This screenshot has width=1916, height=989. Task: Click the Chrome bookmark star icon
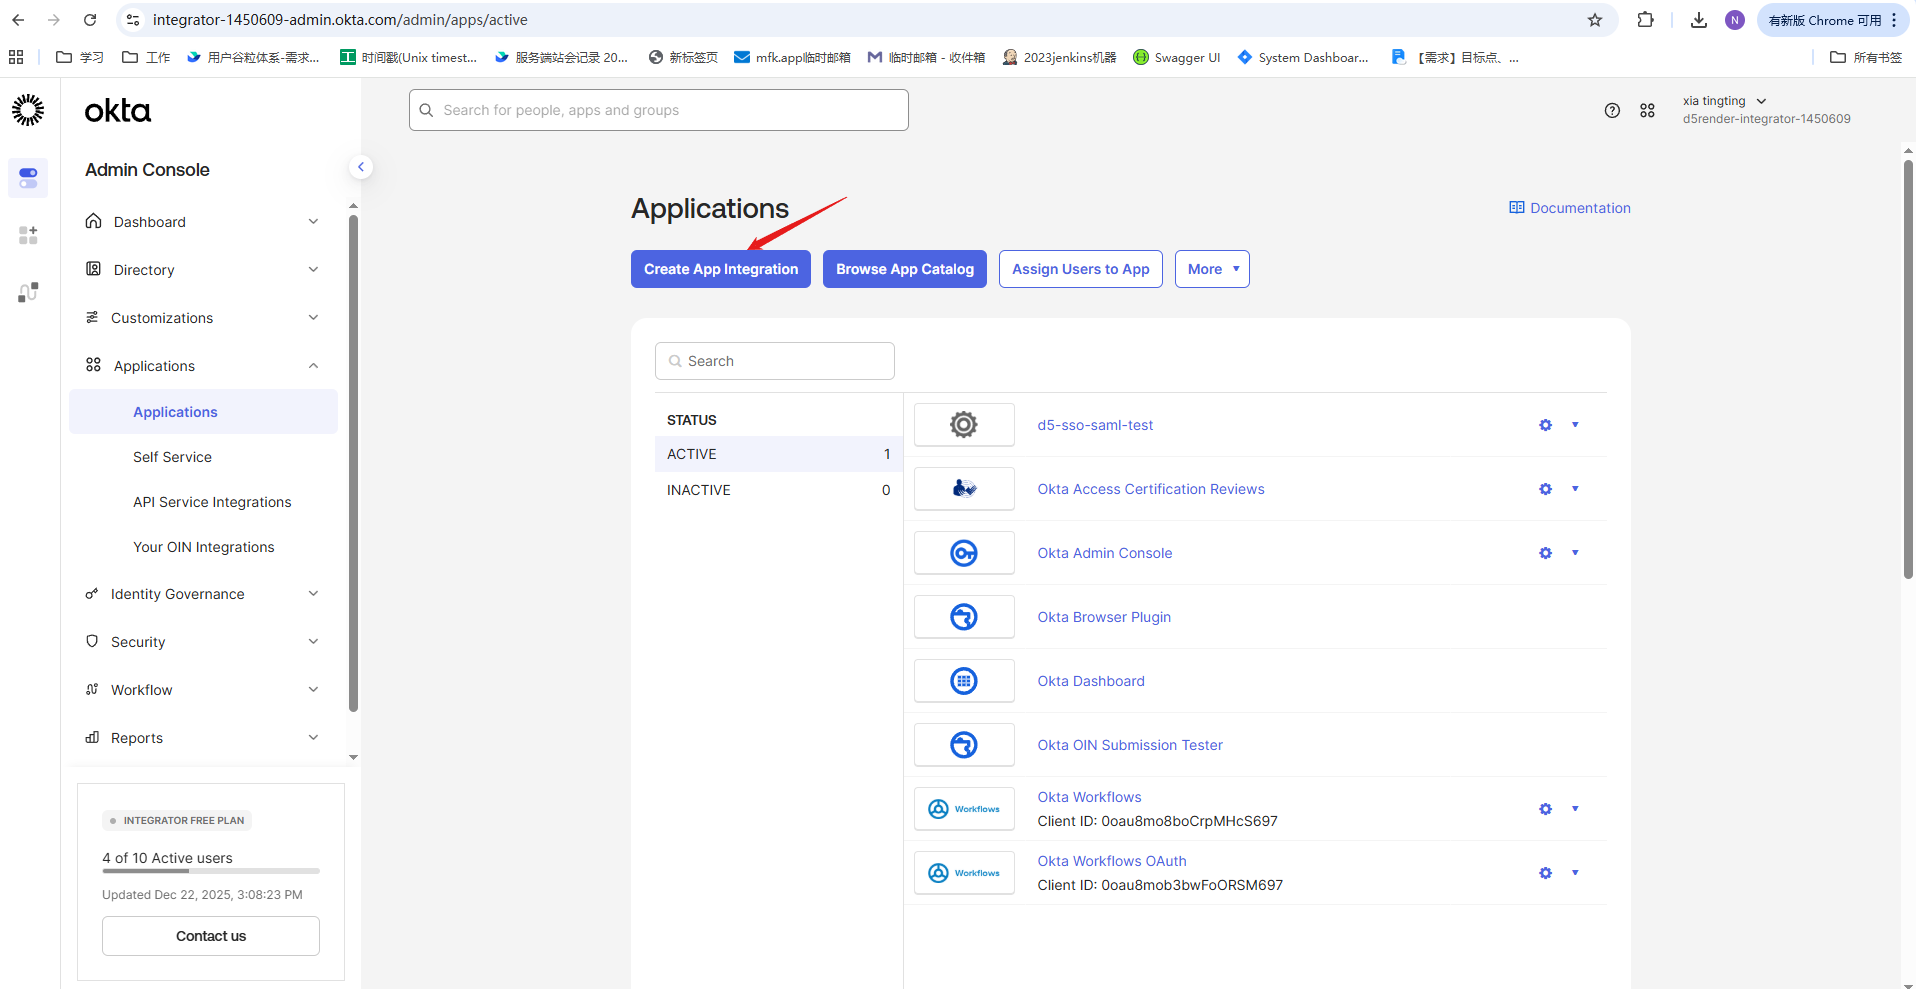point(1594,20)
